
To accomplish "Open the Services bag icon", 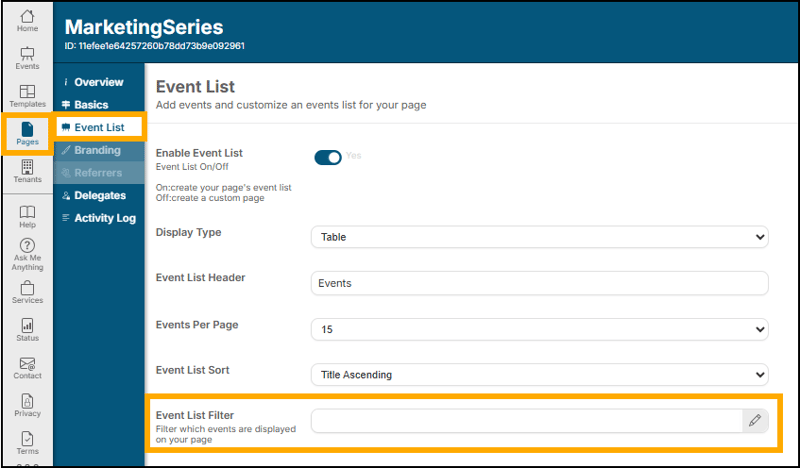I will point(27,292).
